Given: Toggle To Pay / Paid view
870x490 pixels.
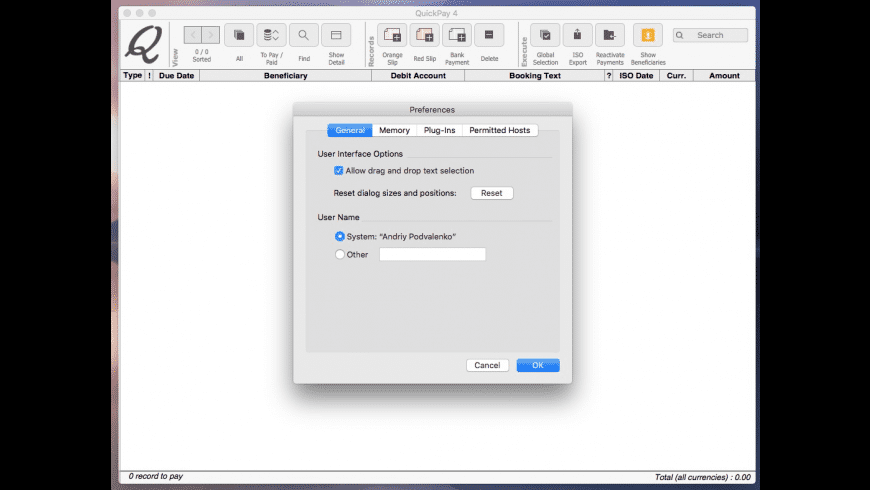Looking at the screenshot, I should (271, 35).
